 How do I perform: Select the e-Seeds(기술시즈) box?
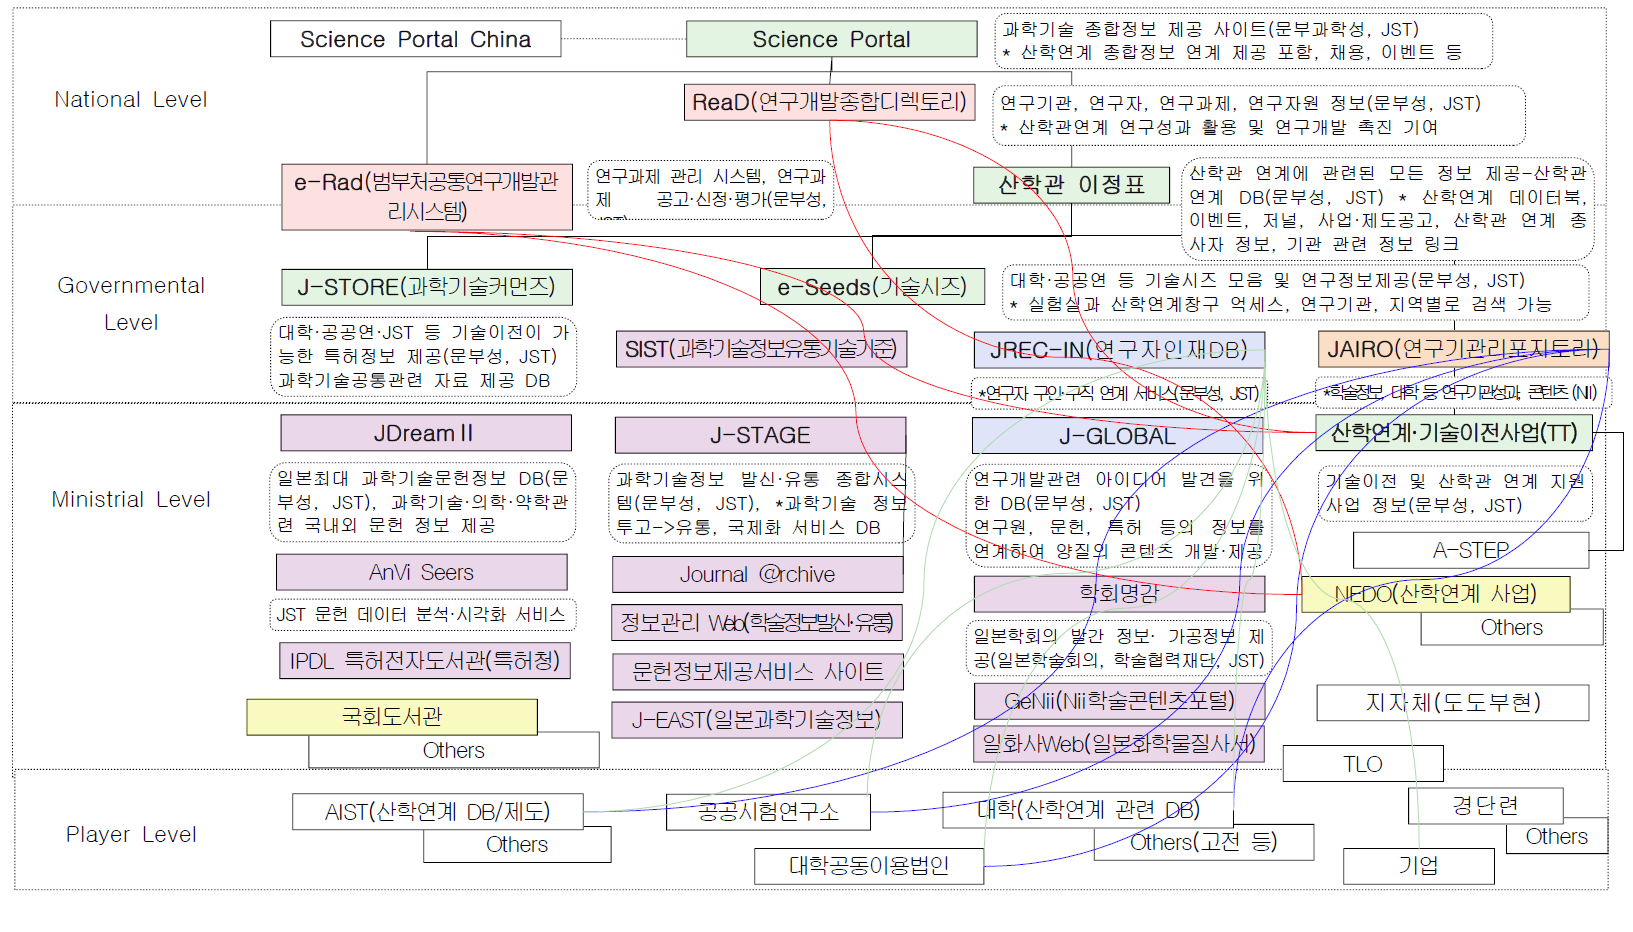[872, 287]
